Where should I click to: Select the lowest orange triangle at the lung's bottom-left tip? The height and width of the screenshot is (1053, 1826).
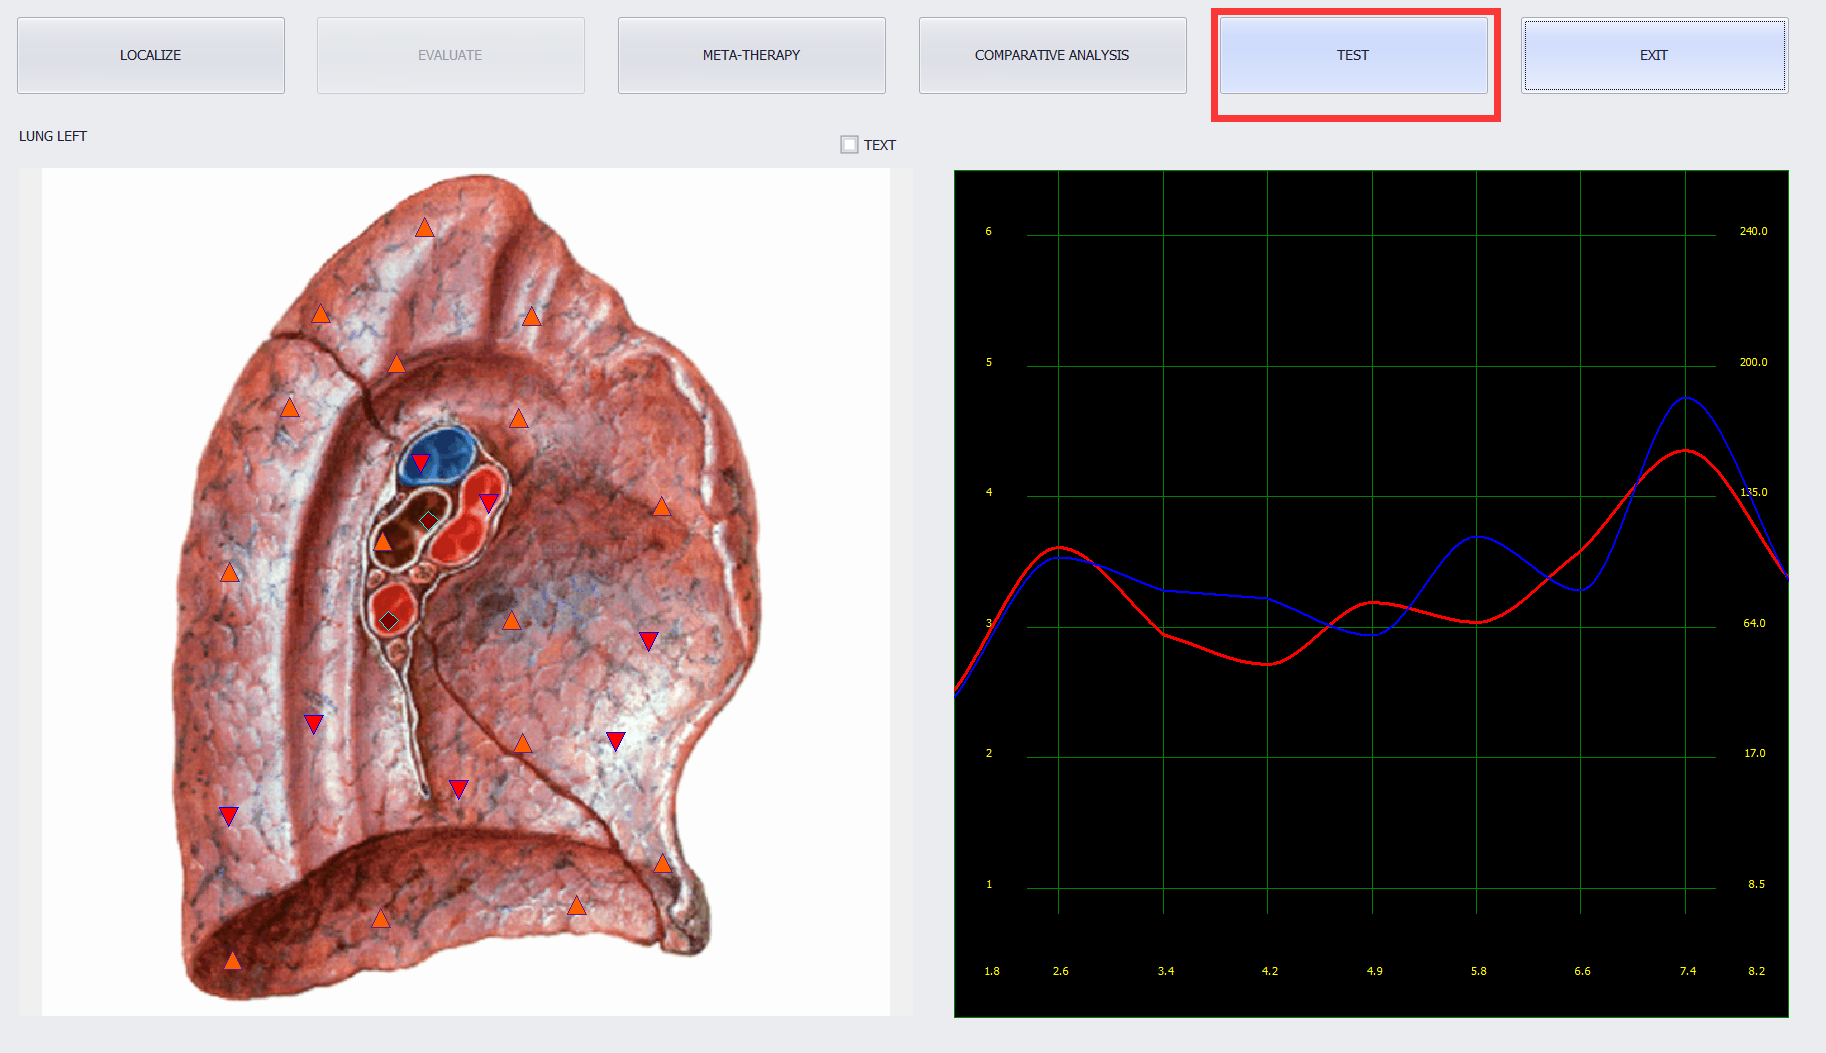point(232,961)
